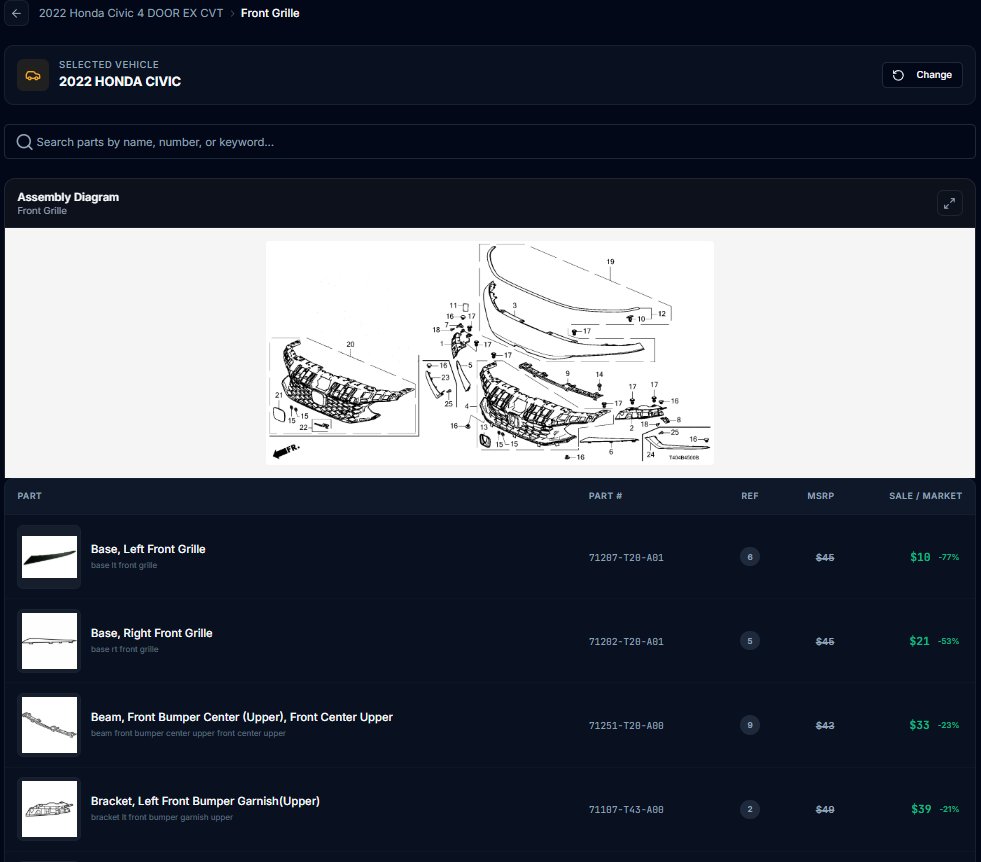The image size is (981, 862).
Task: Click the -23% discount label
Action: point(948,725)
